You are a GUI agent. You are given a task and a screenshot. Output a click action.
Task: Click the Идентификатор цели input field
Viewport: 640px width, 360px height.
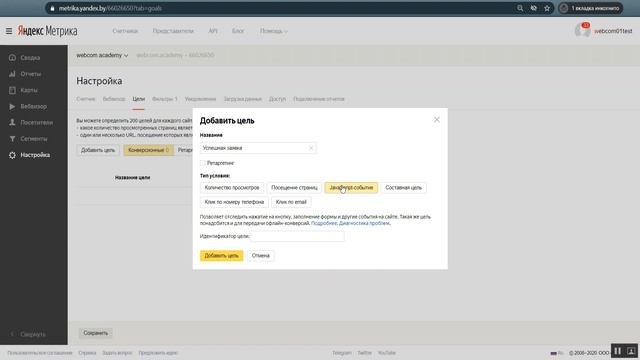coord(297,236)
